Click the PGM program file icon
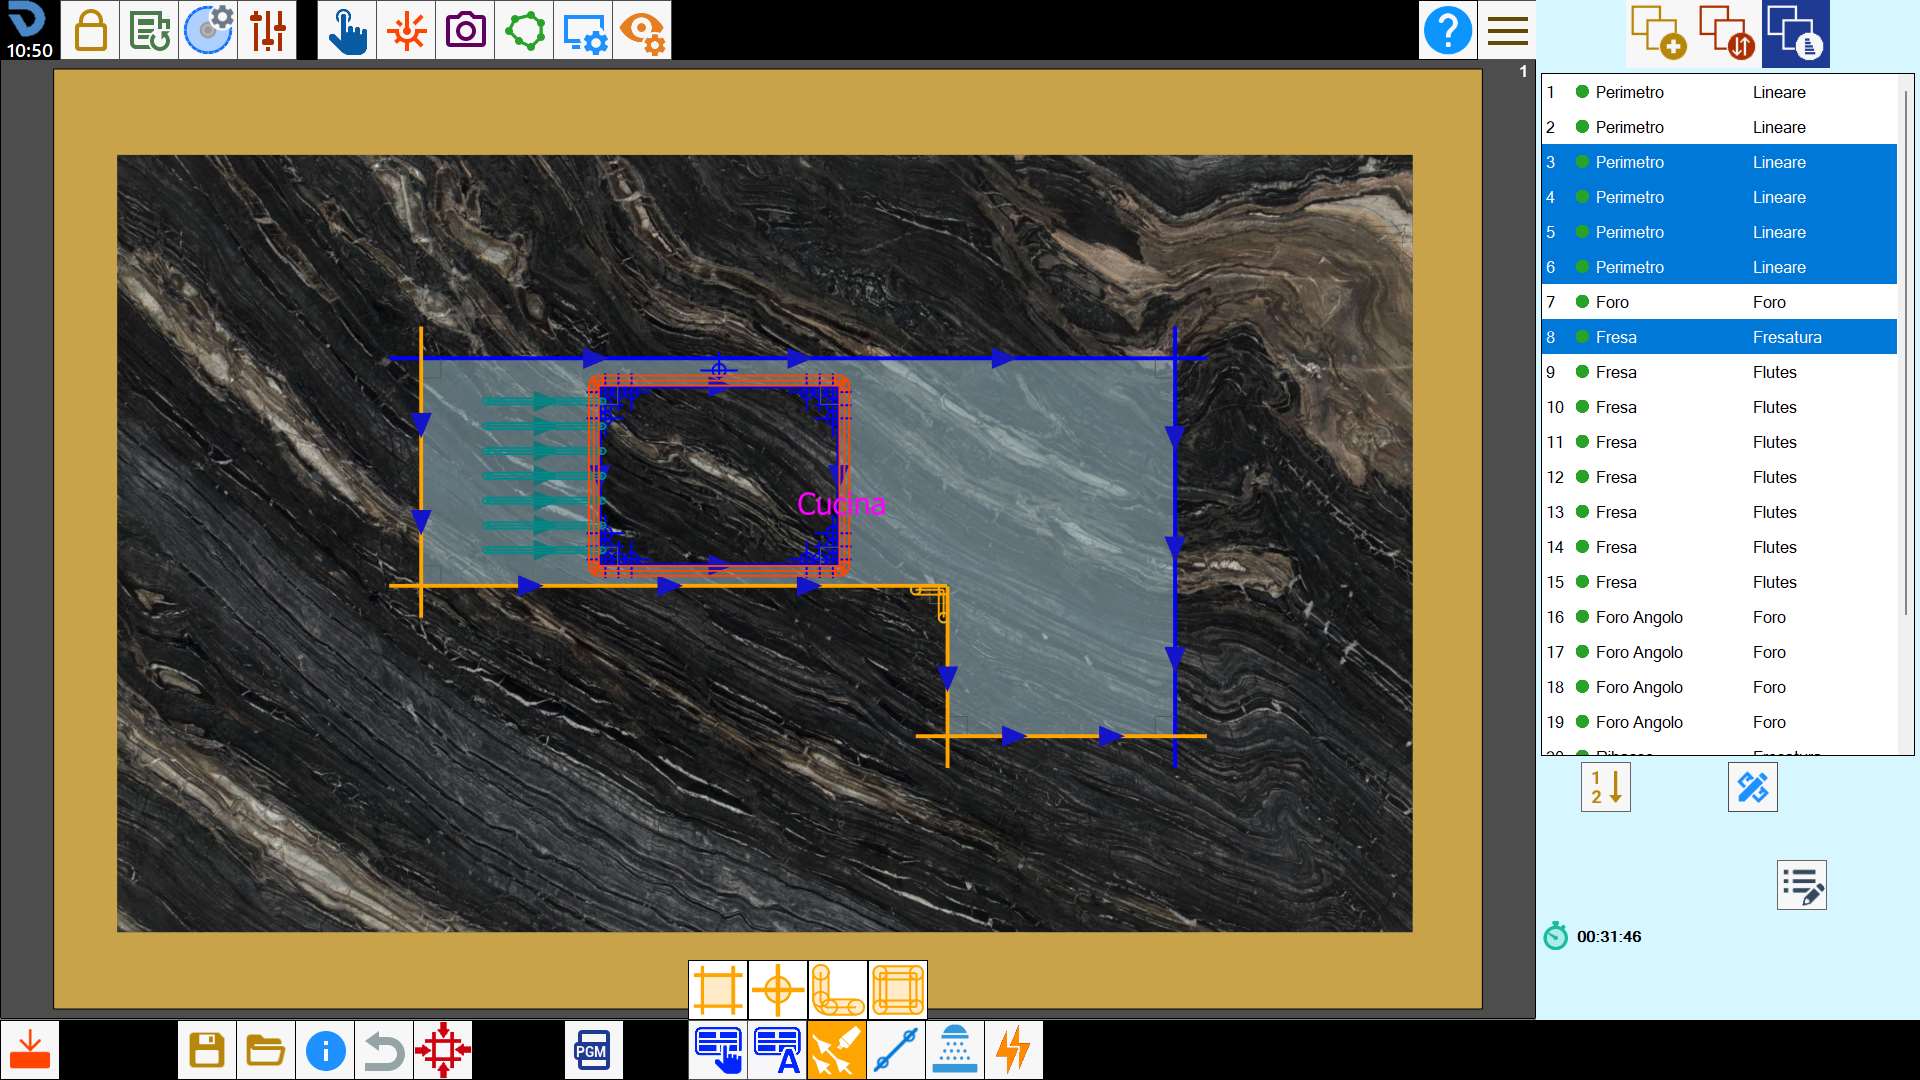Viewport: 1920px width, 1080px height. pyautogui.click(x=593, y=1050)
